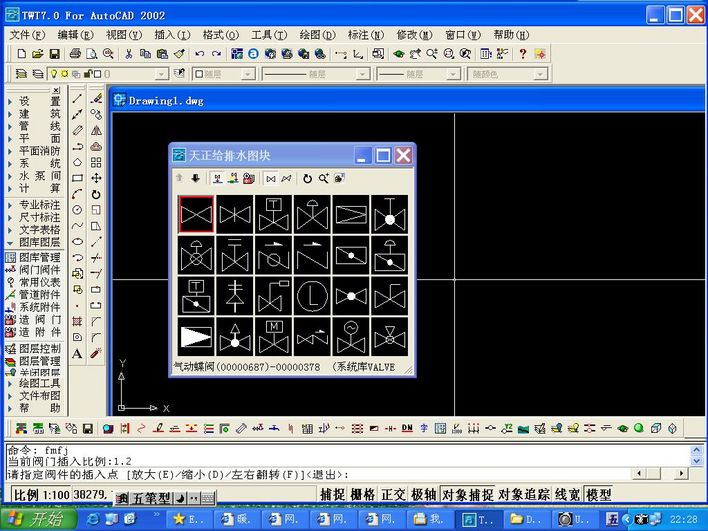Open the 绘图 menu
The image size is (708, 531).
click(318, 35)
